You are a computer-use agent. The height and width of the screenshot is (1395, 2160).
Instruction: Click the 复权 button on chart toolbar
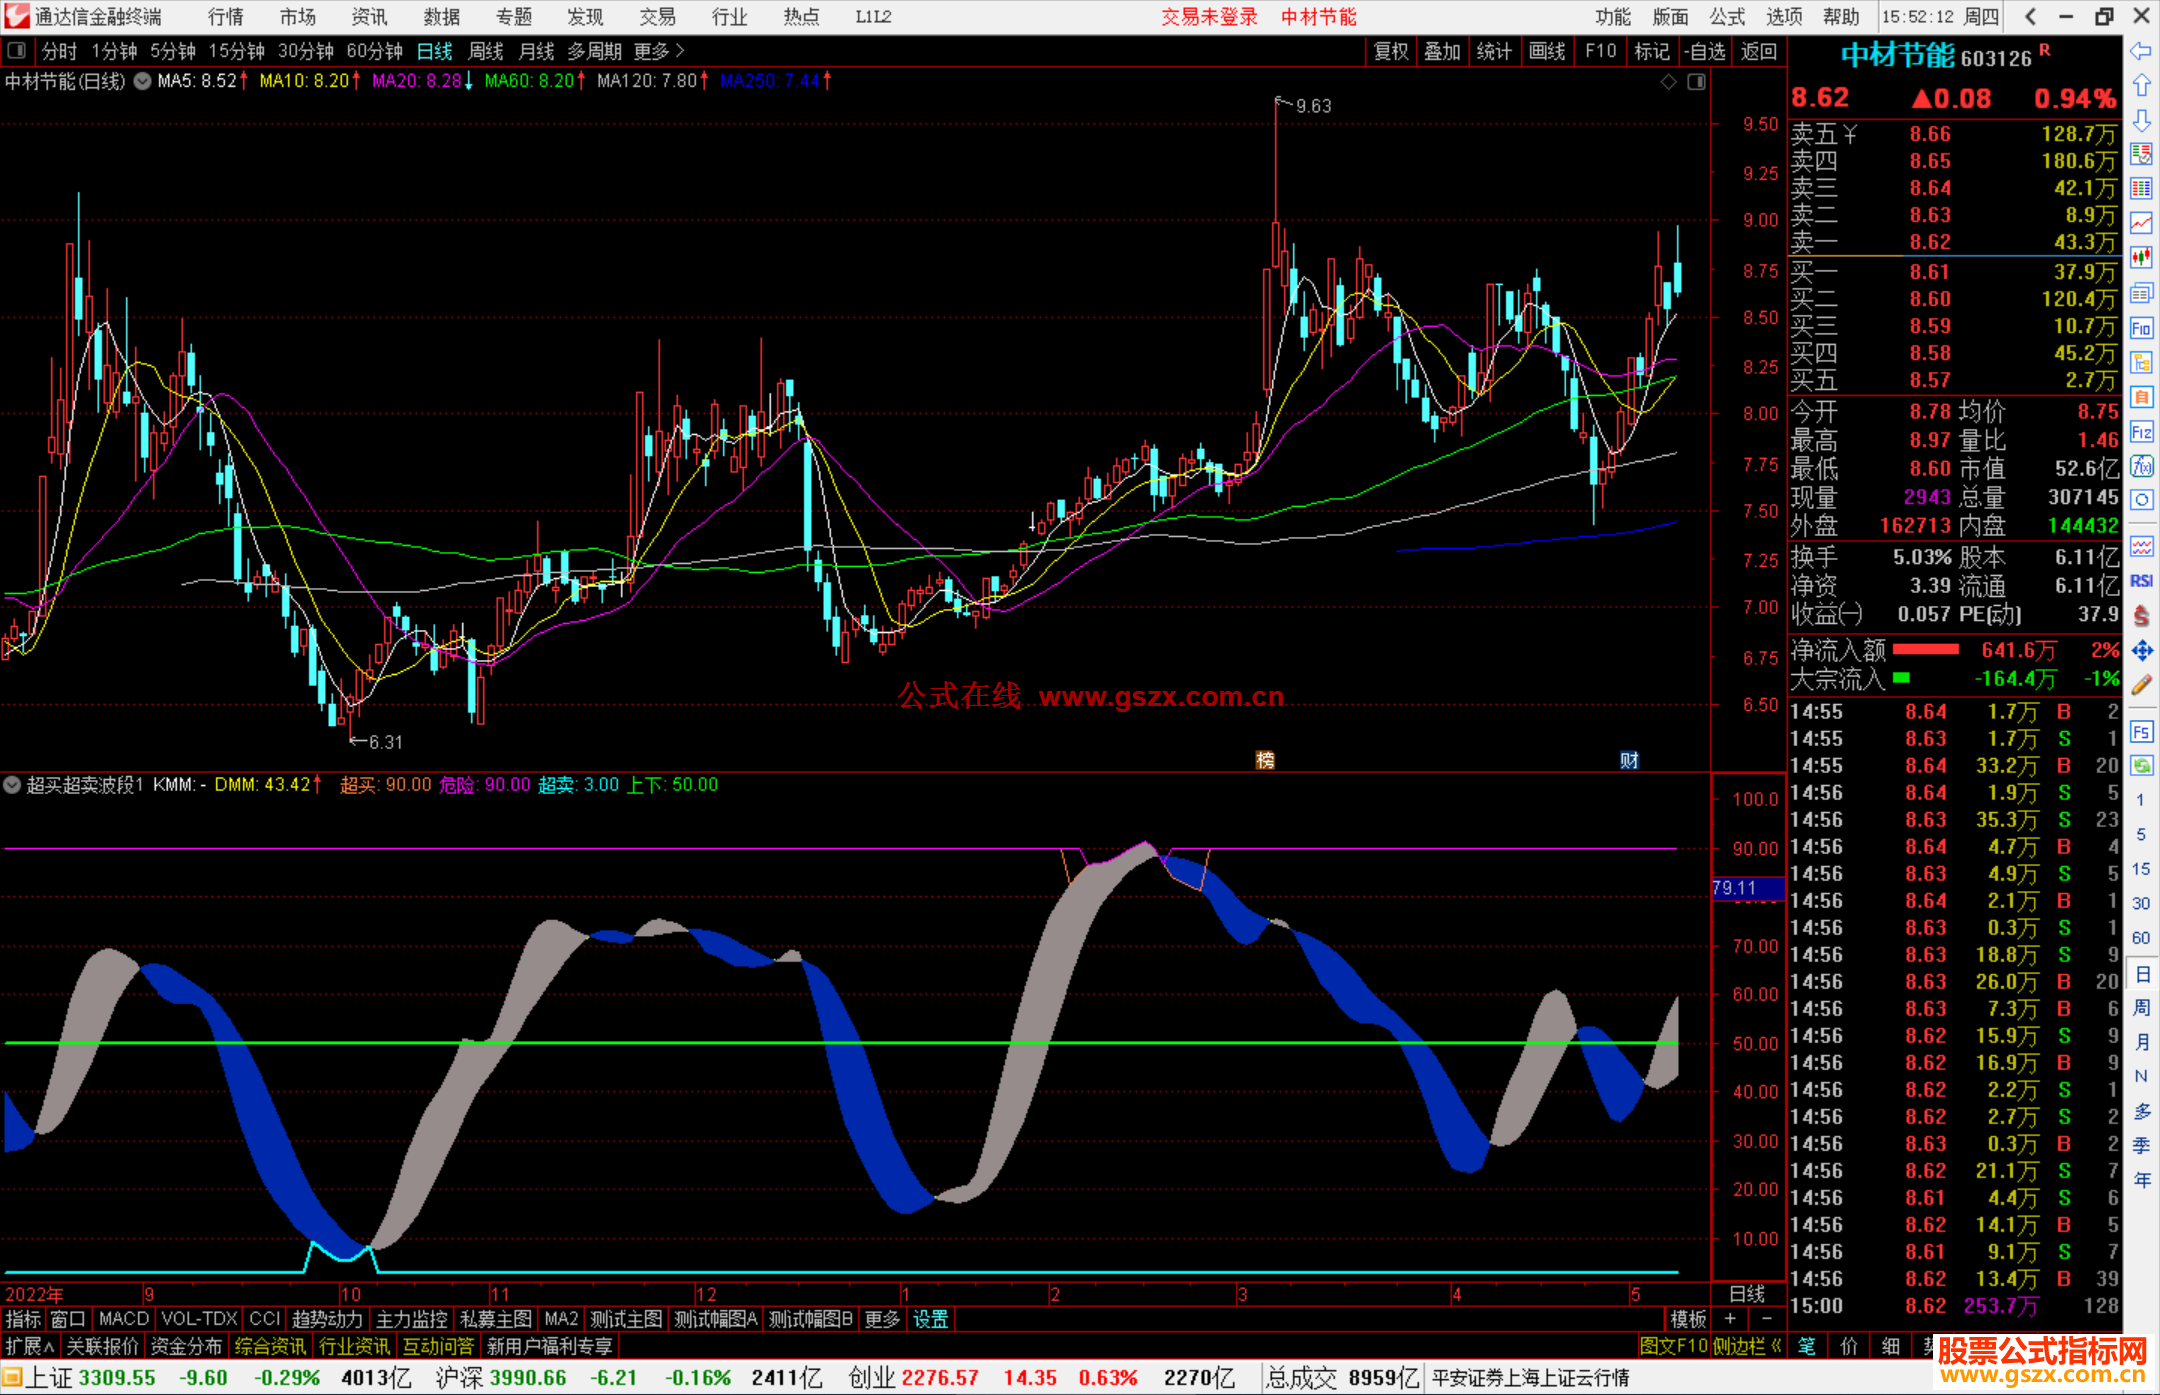1390,51
